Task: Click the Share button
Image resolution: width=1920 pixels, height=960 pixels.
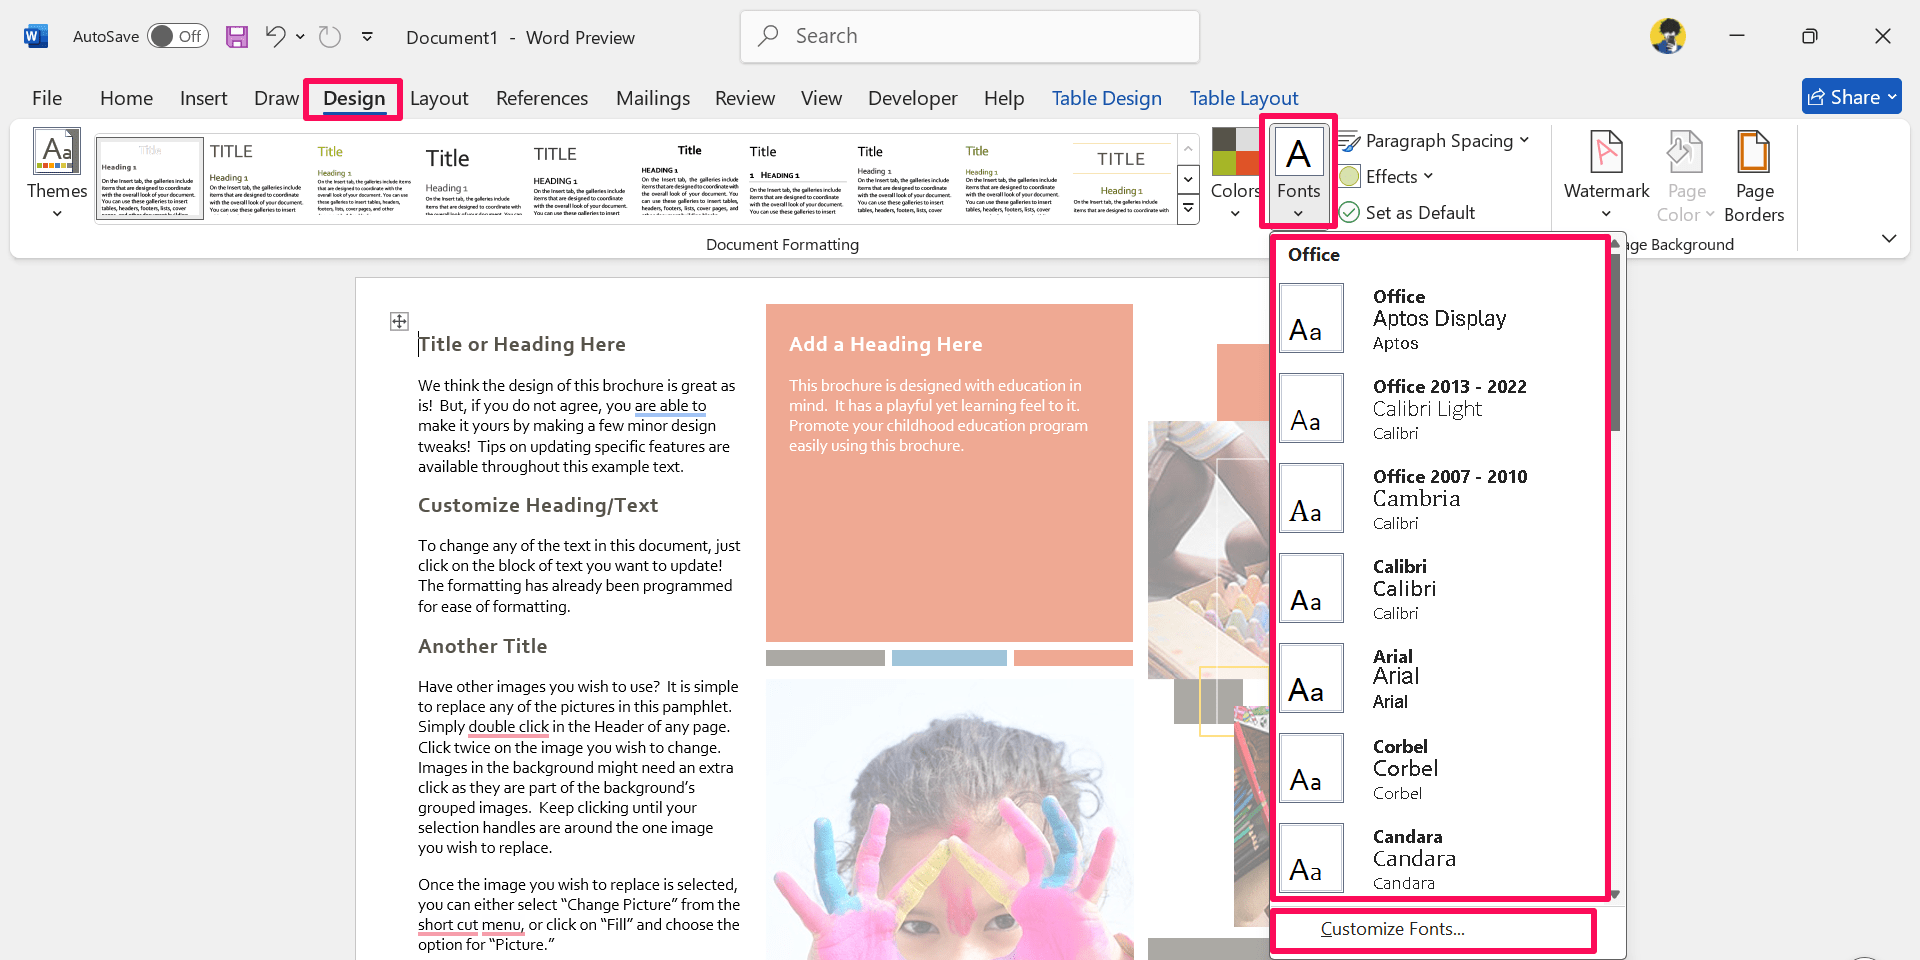Action: click(x=1851, y=97)
